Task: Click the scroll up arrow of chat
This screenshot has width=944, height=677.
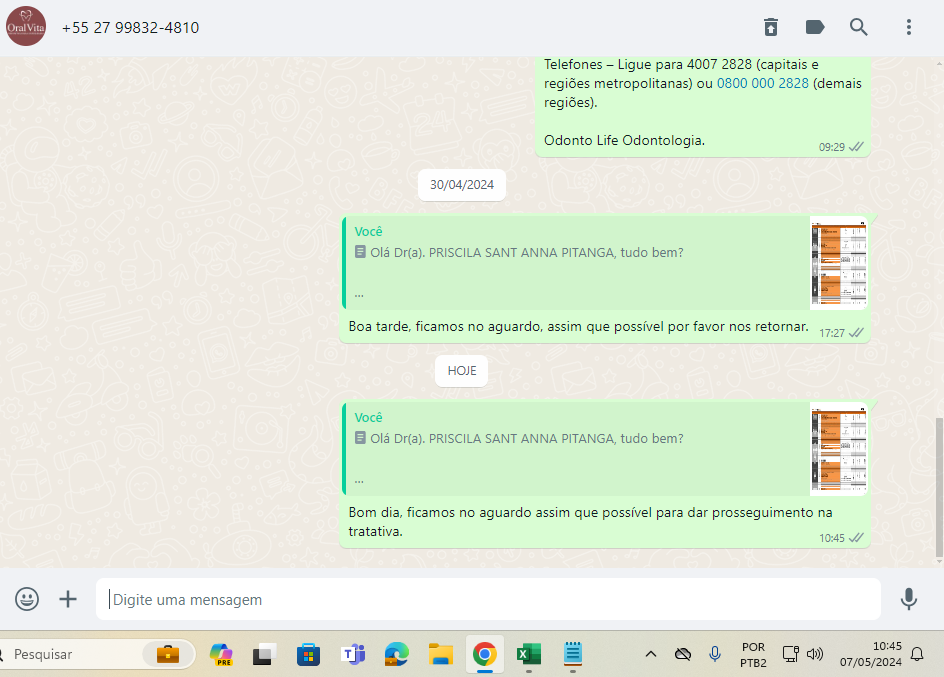Action: 939,63
